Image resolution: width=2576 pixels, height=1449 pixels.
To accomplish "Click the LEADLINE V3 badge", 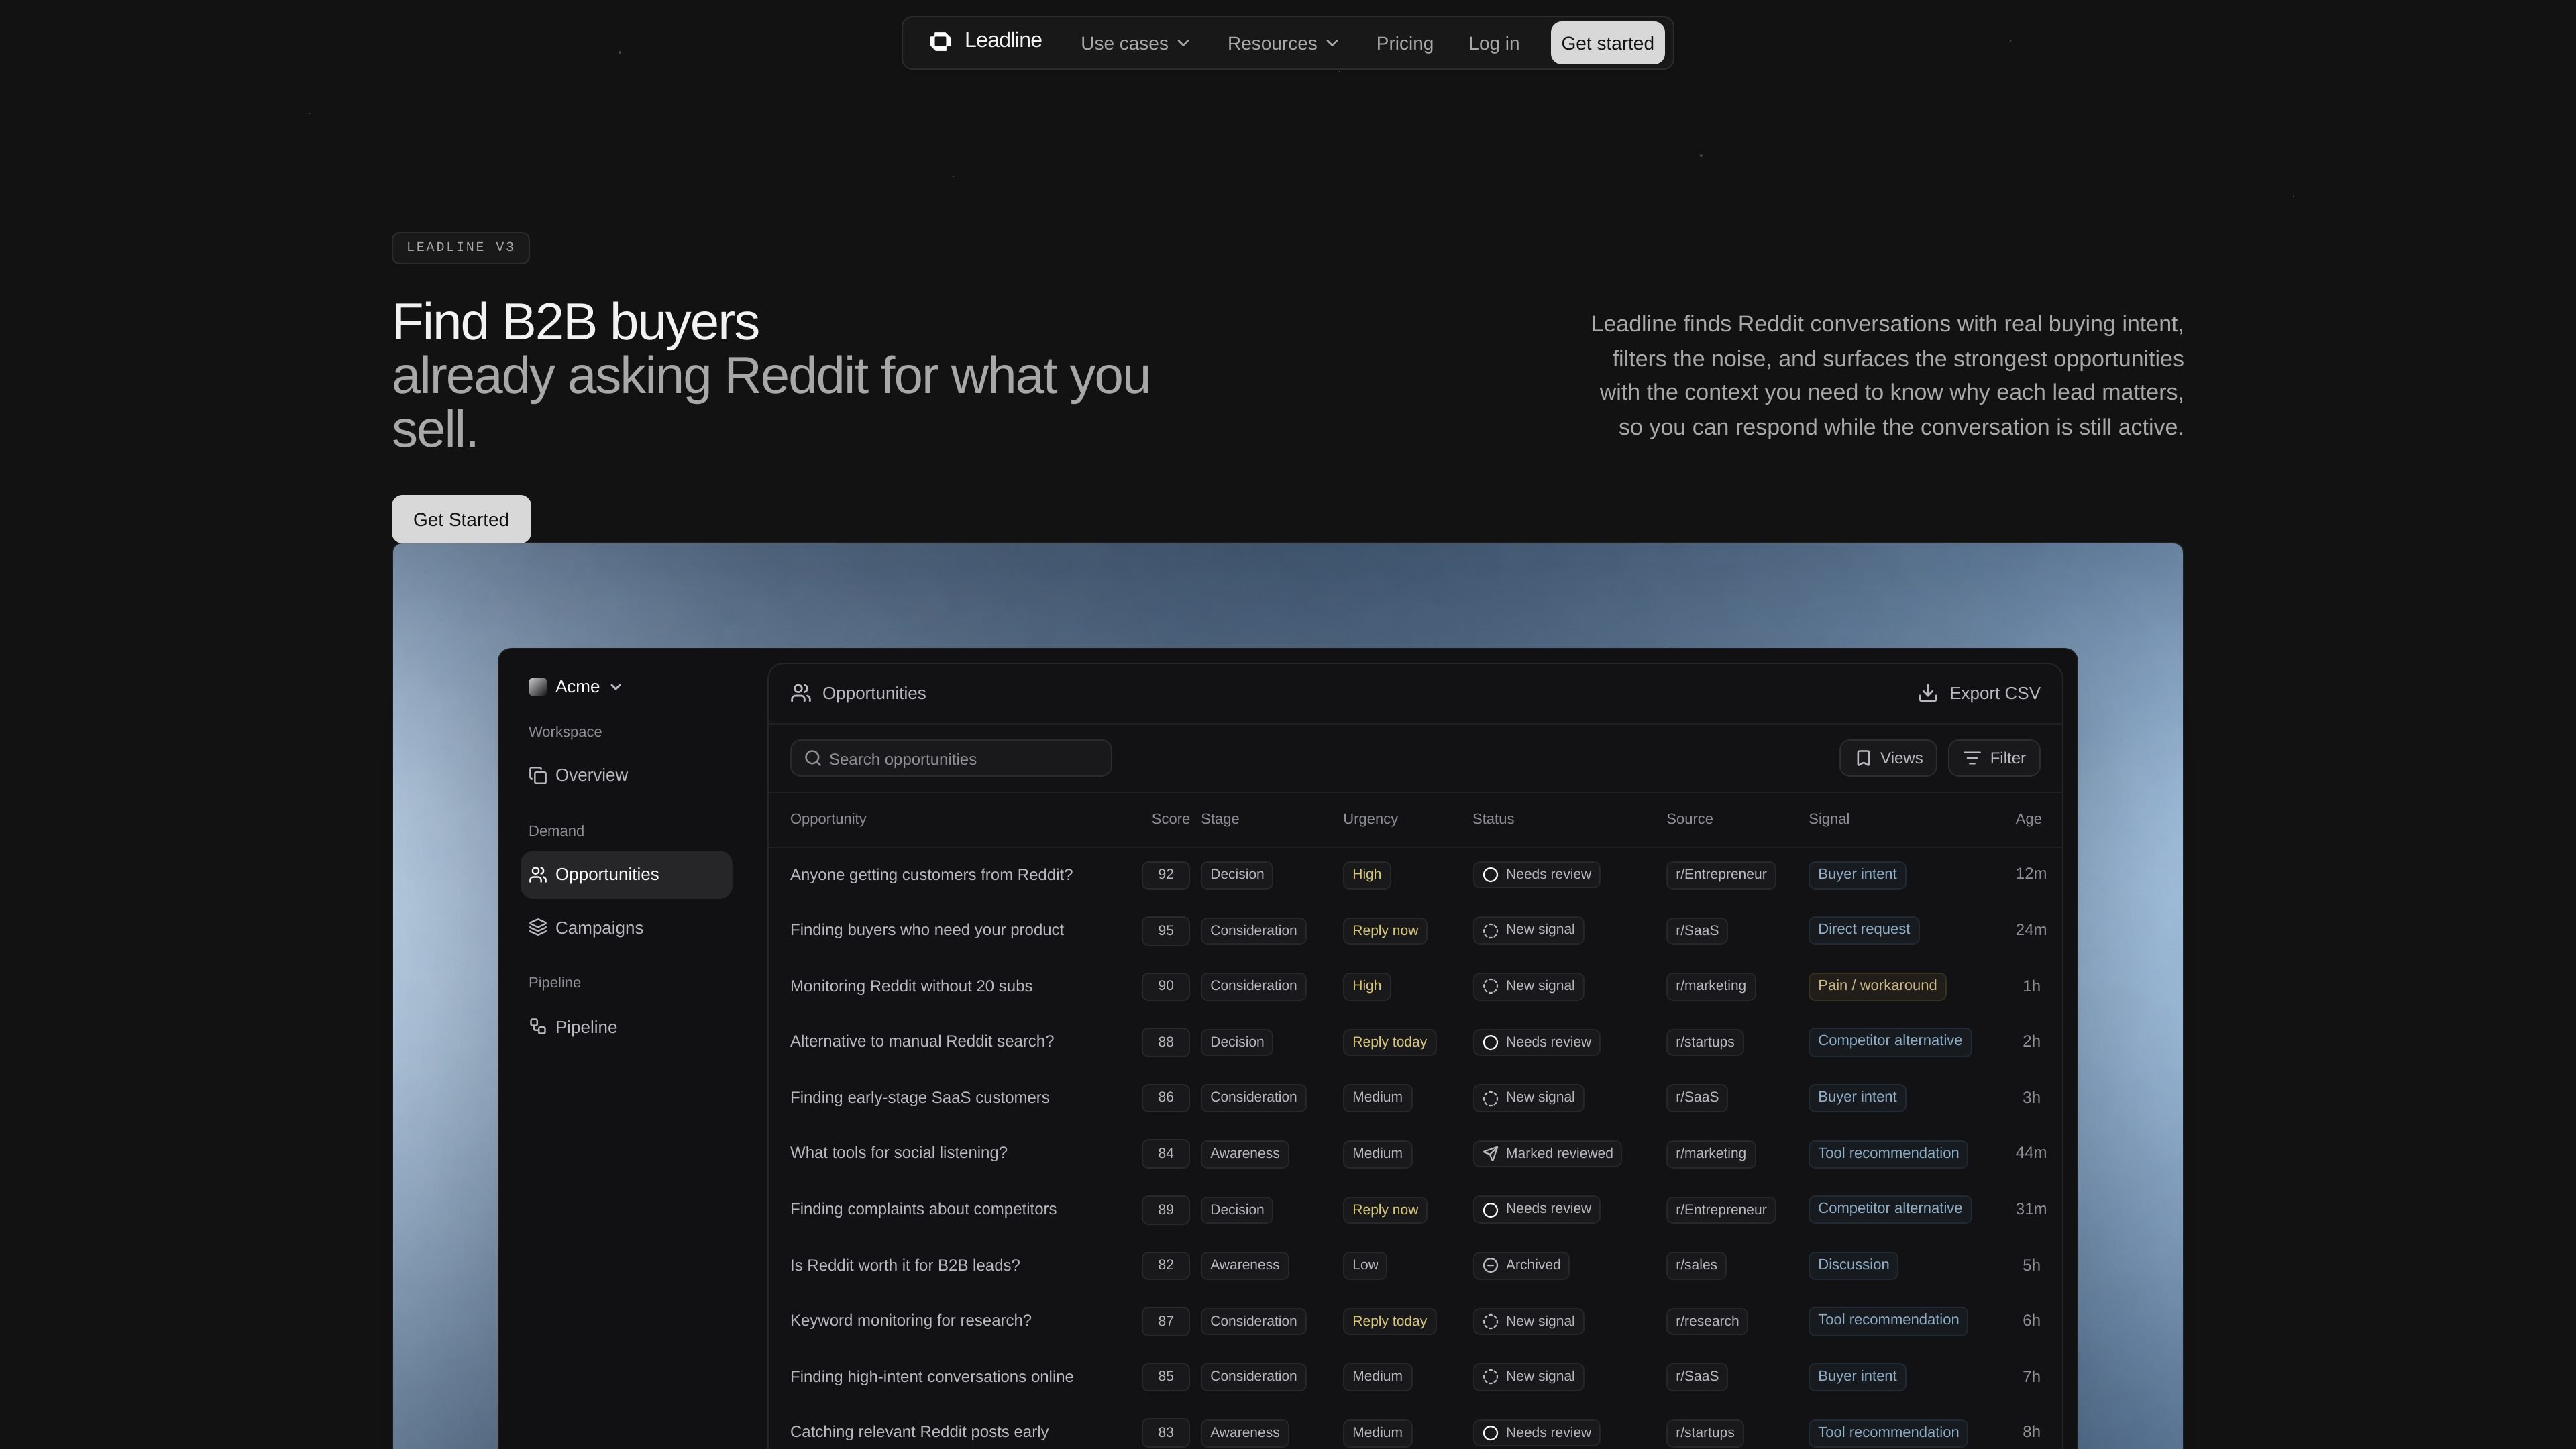I will click(461, 248).
